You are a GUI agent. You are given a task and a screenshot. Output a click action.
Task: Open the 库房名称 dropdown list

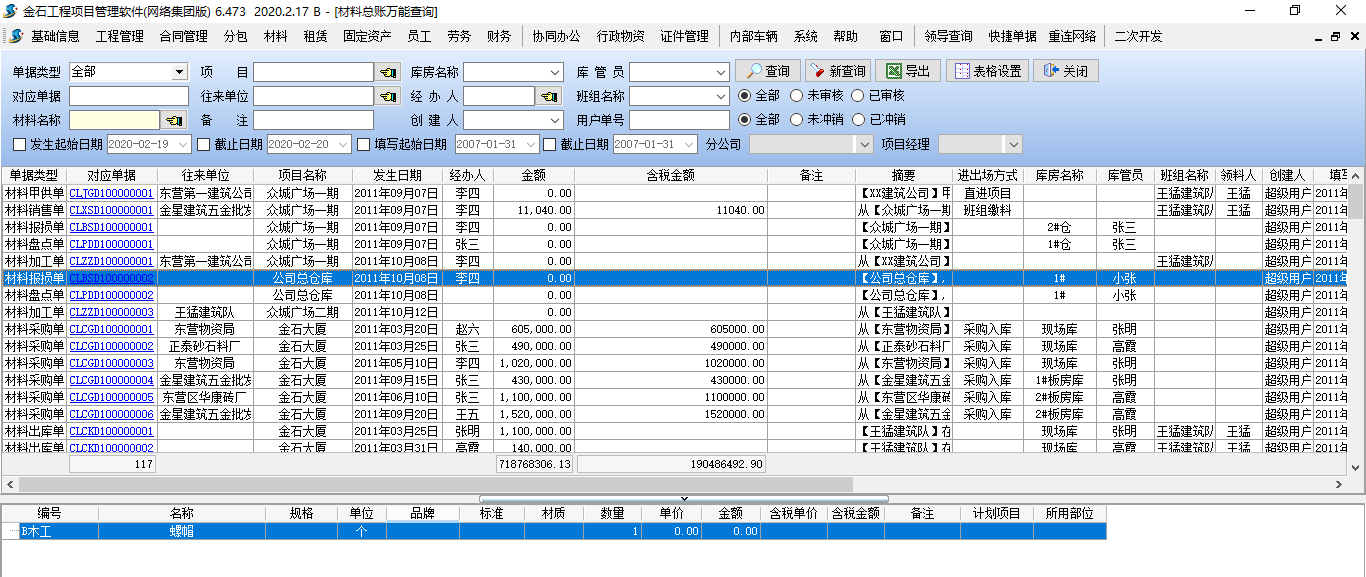(555, 72)
